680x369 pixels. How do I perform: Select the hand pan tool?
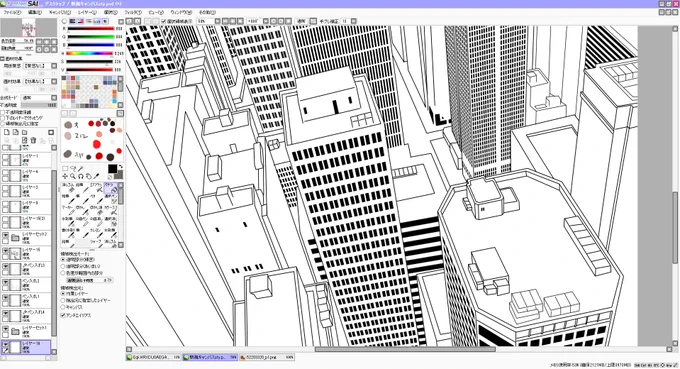(88, 176)
